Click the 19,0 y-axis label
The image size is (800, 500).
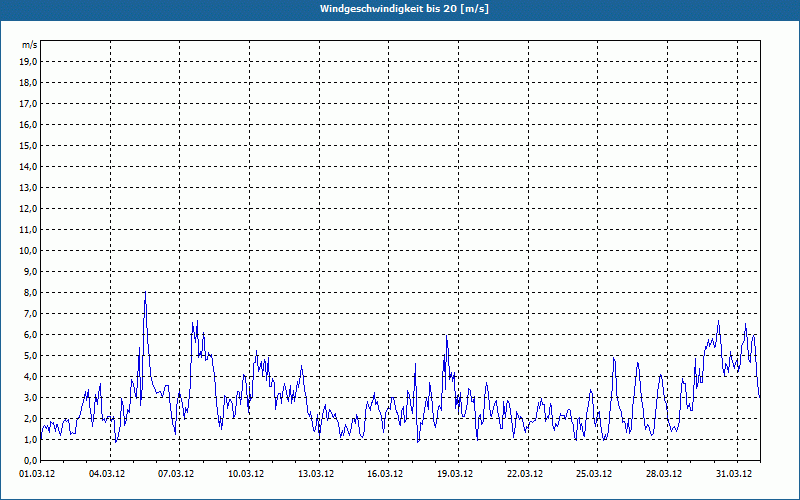click(28, 62)
